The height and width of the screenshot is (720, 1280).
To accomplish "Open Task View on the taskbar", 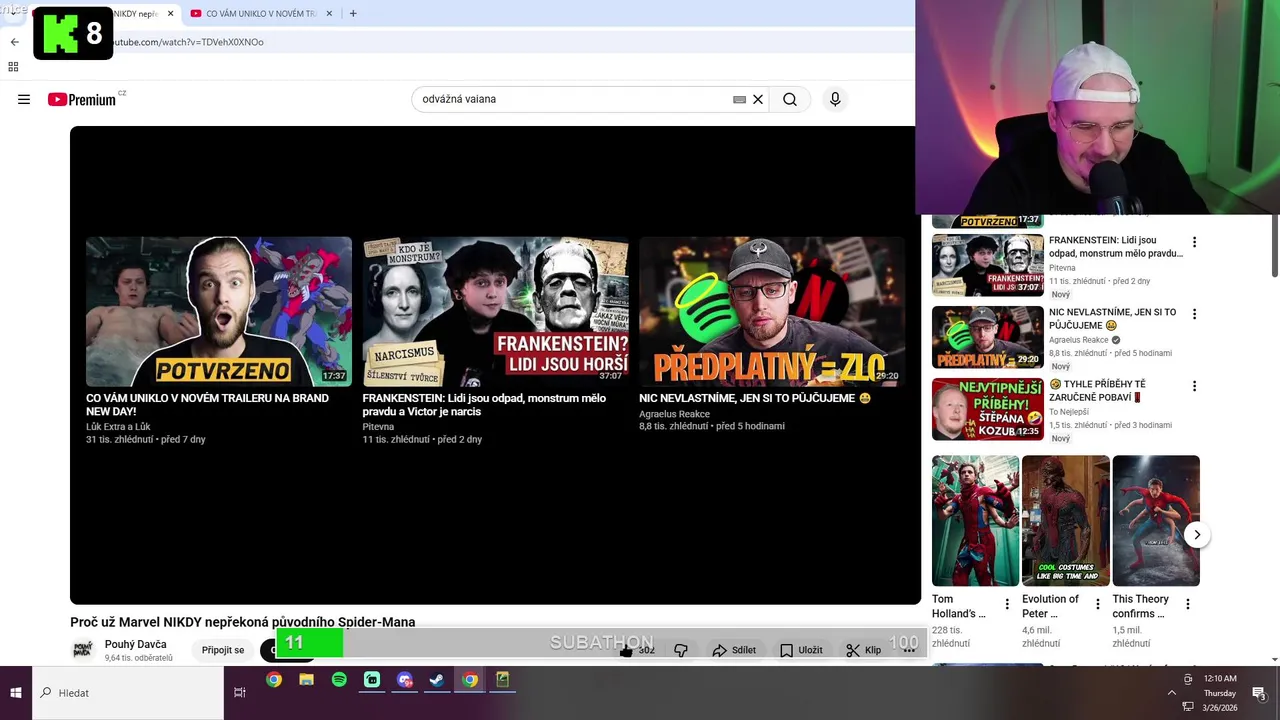I will [240, 692].
